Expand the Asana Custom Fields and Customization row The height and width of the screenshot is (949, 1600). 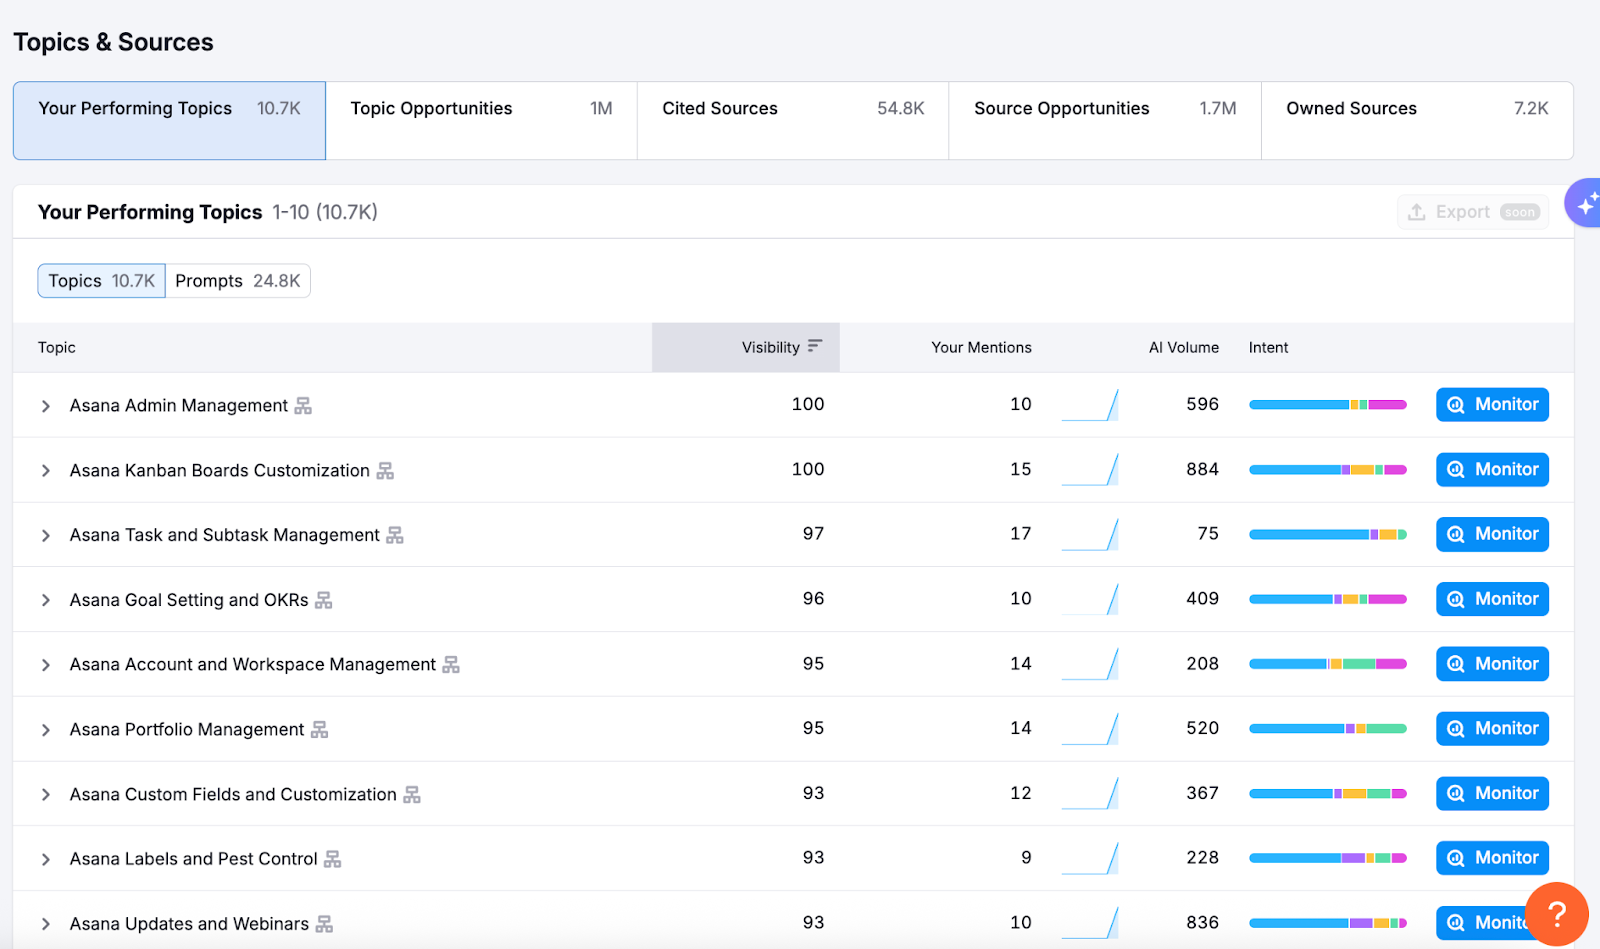click(45, 793)
